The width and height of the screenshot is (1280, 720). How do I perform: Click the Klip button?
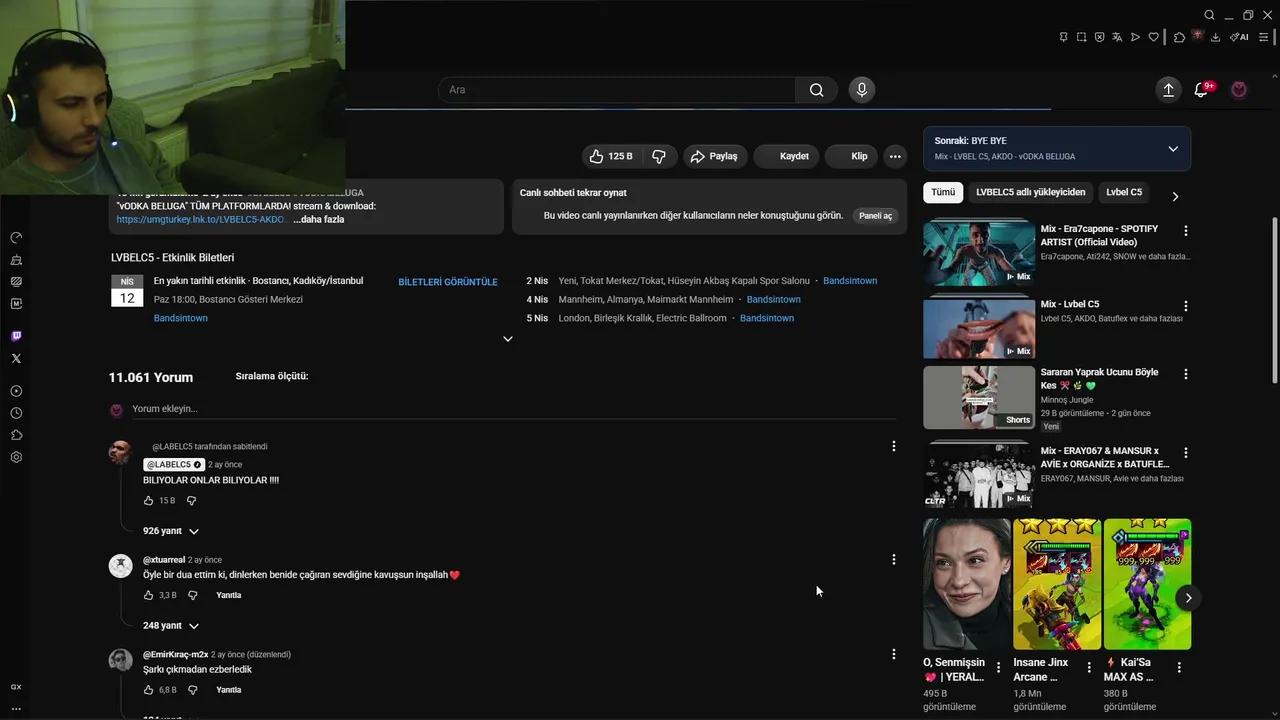click(850, 156)
